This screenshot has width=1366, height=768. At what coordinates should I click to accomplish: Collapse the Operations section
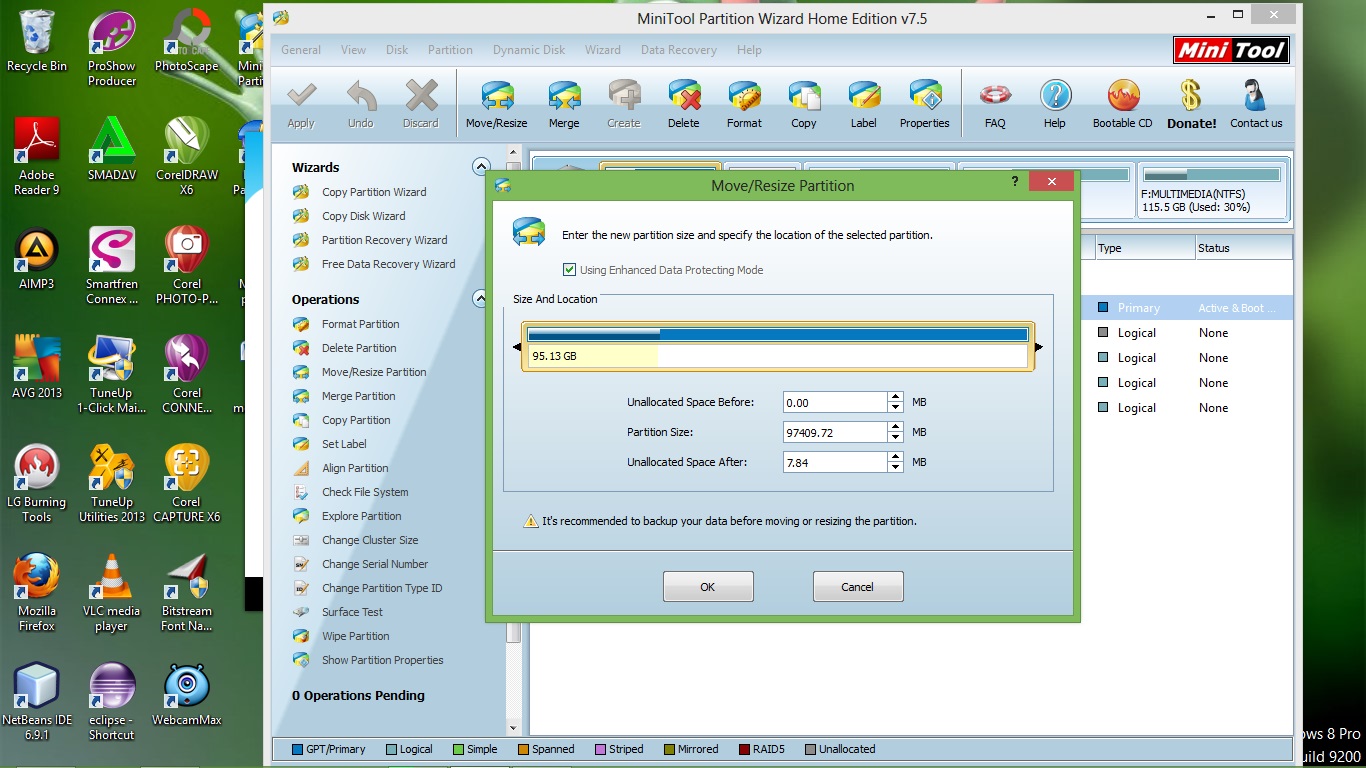coord(481,299)
